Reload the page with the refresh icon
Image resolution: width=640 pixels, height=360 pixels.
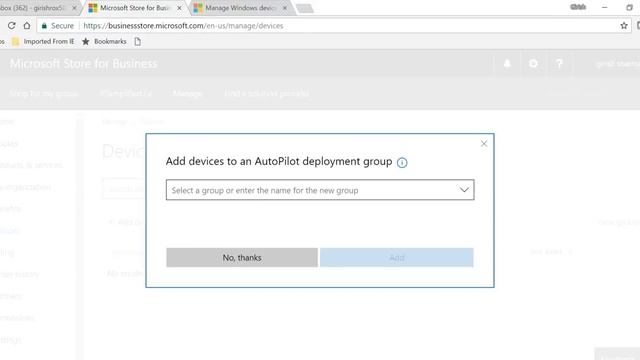11,25
